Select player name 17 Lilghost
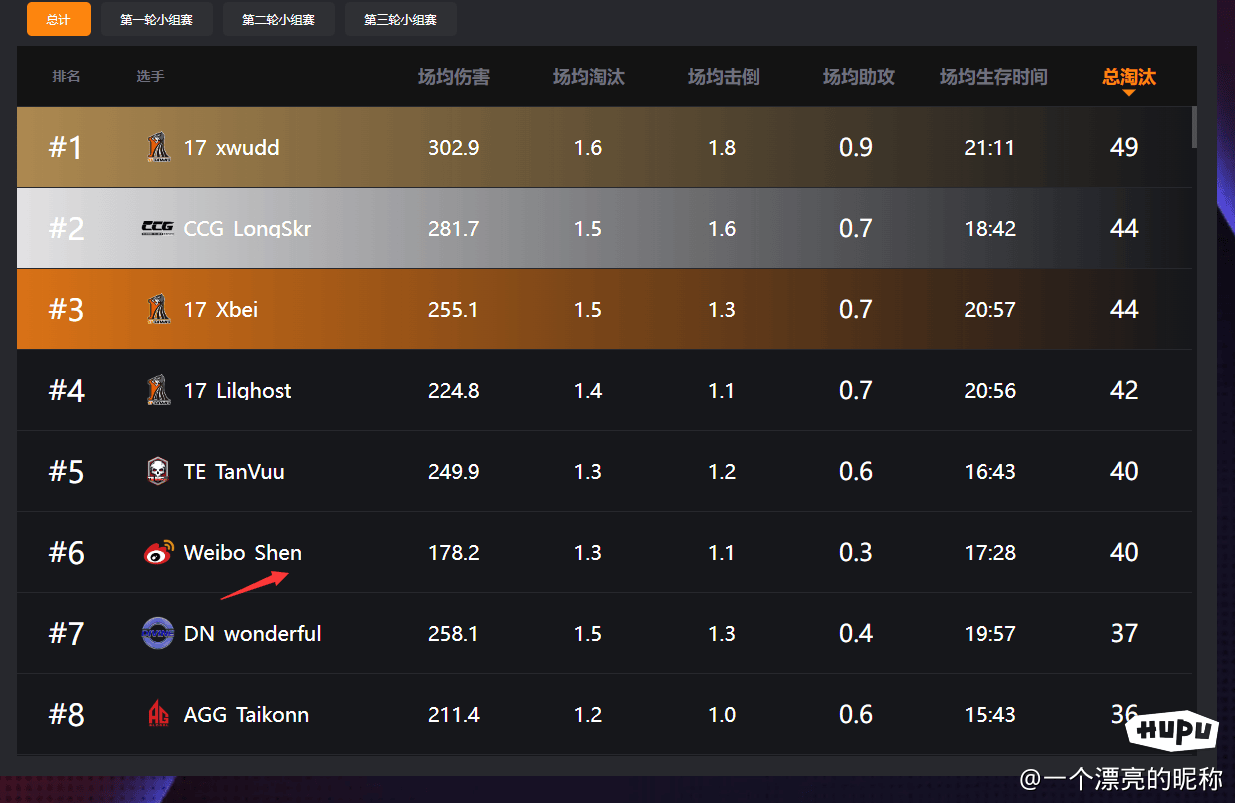 237,391
